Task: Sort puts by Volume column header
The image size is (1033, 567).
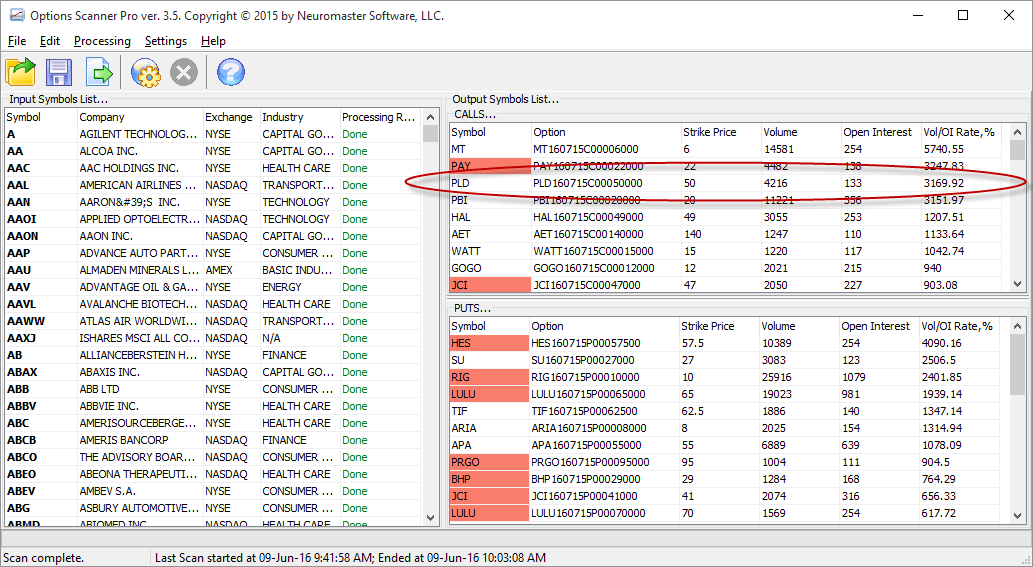Action: (798, 326)
